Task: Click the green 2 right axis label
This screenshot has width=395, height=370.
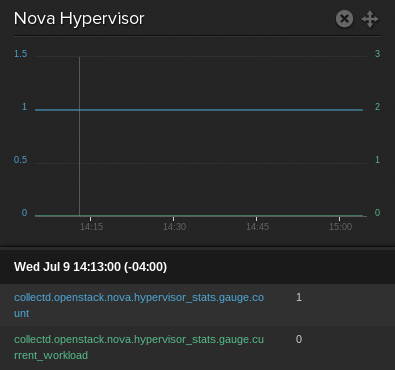Action: pos(377,107)
